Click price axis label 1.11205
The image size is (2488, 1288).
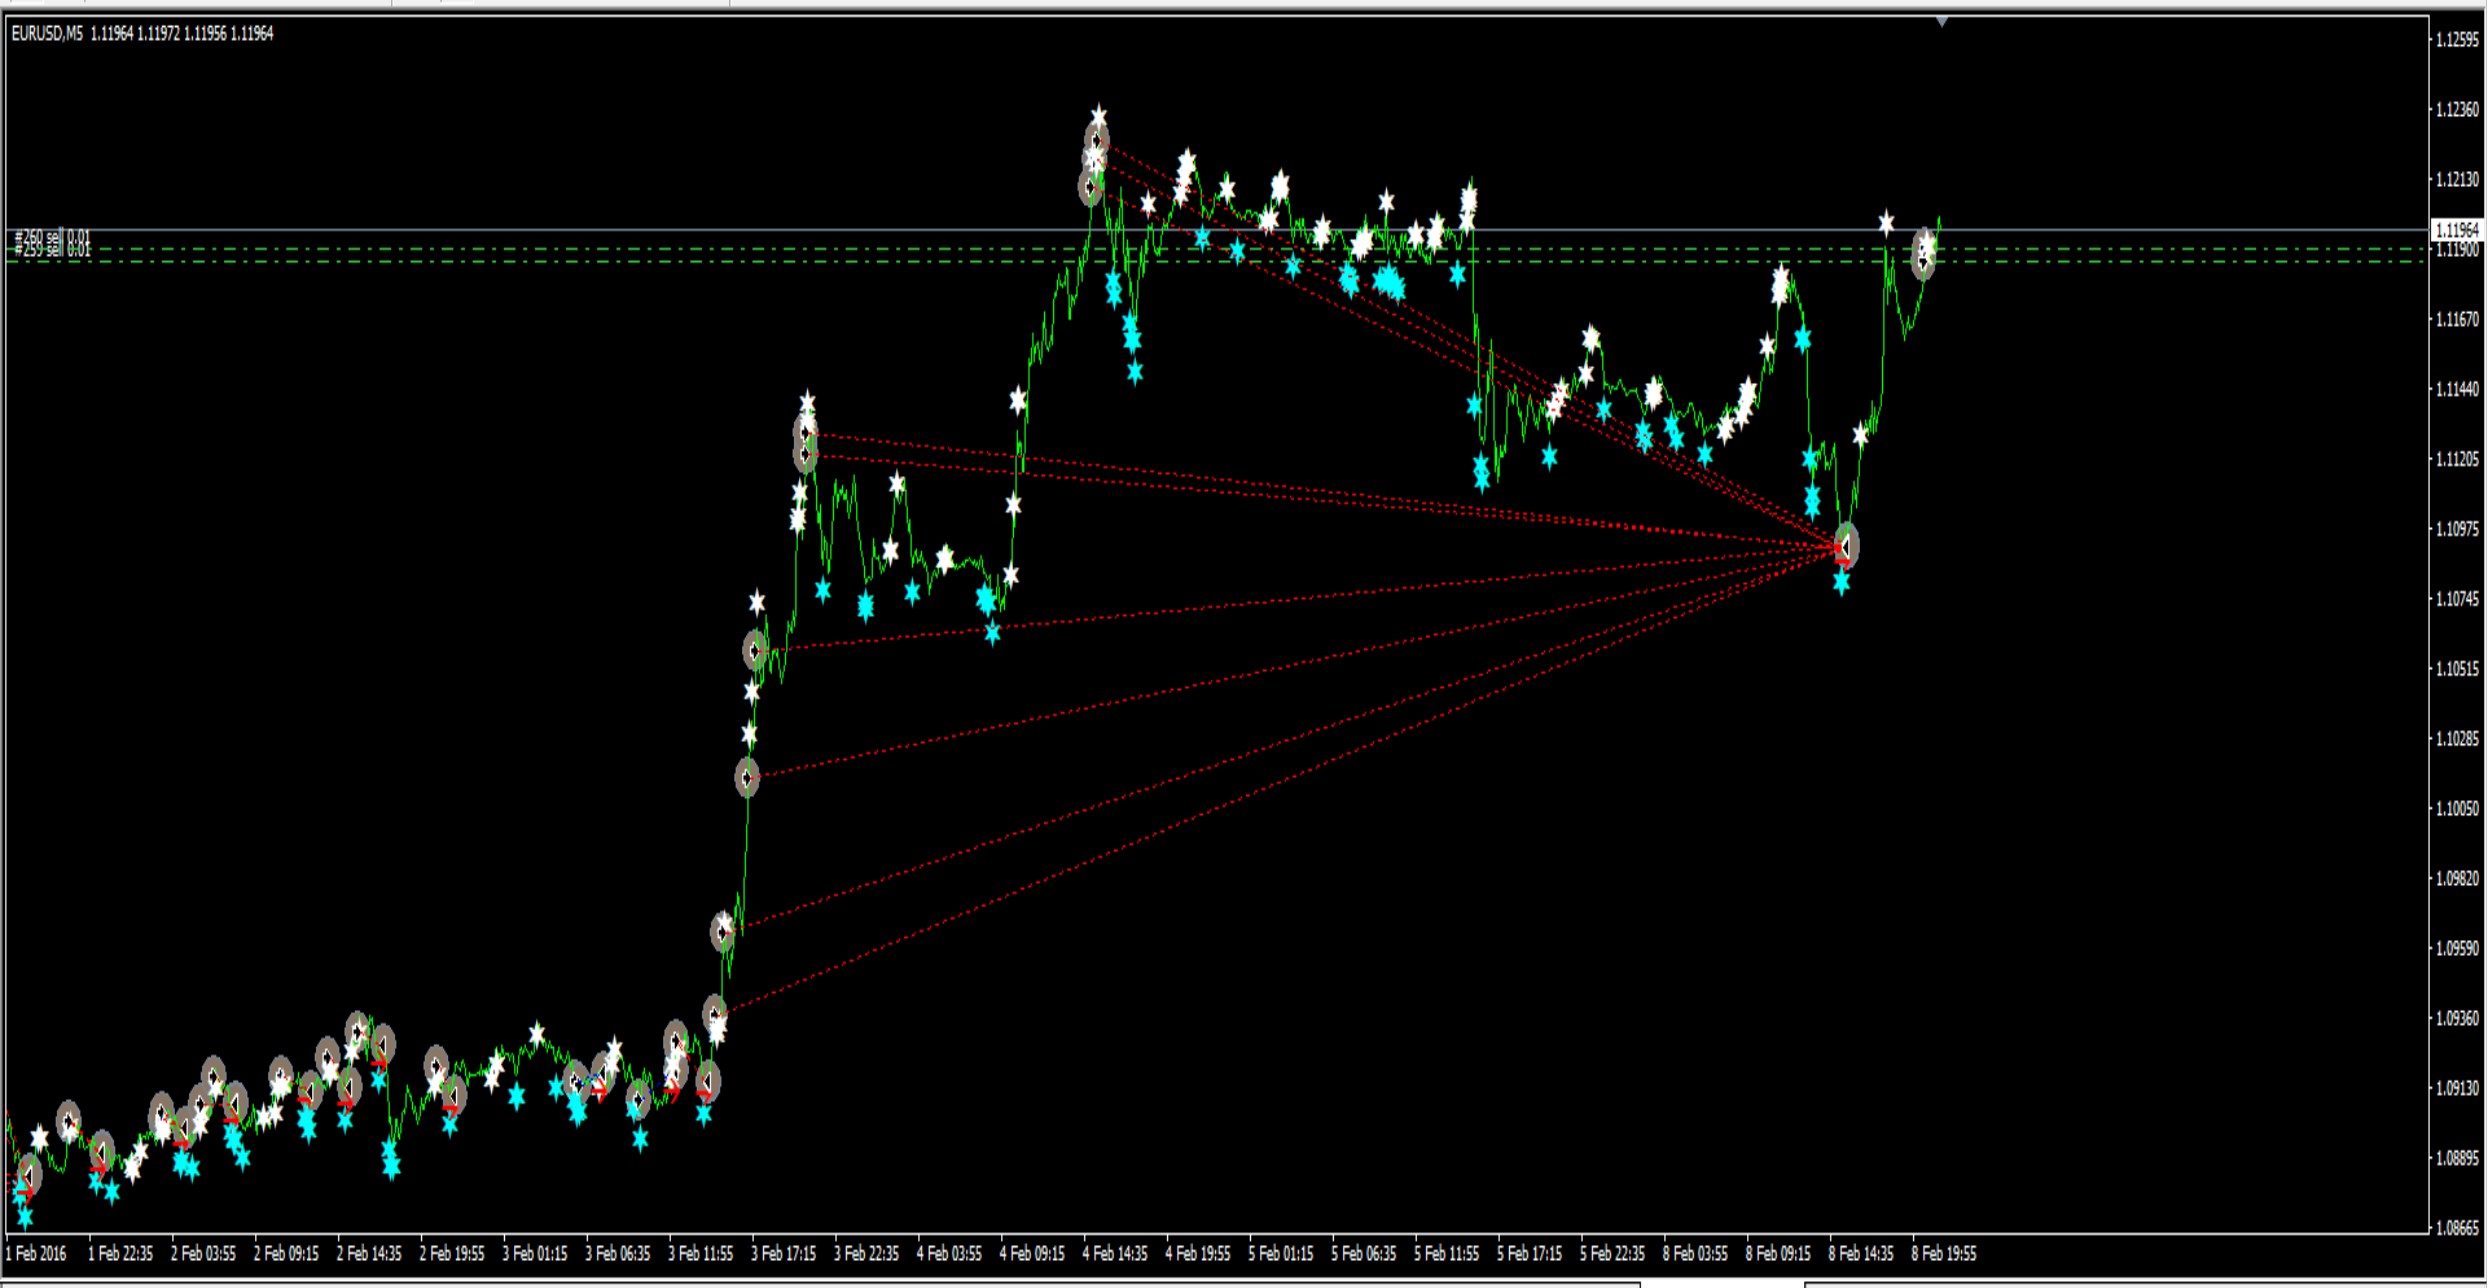point(2457,460)
